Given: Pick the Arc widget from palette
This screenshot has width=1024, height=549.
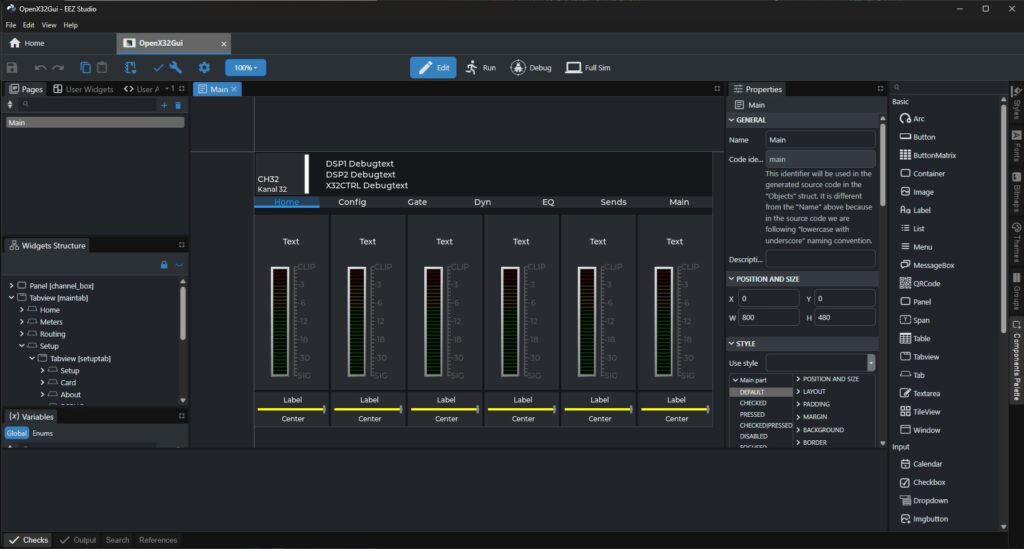Looking at the screenshot, I should point(911,118).
